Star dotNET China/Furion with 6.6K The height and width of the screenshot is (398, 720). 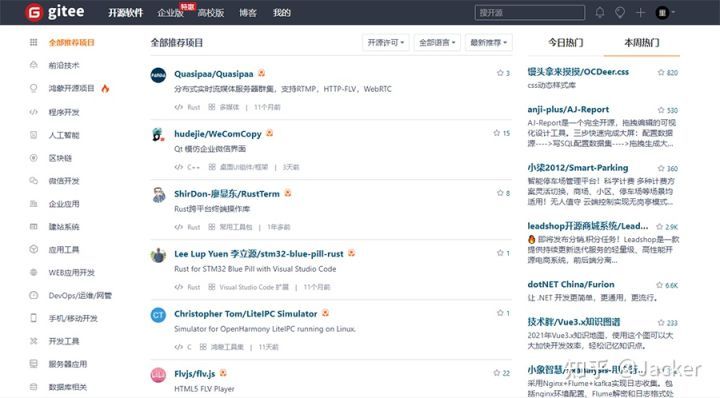[659, 285]
